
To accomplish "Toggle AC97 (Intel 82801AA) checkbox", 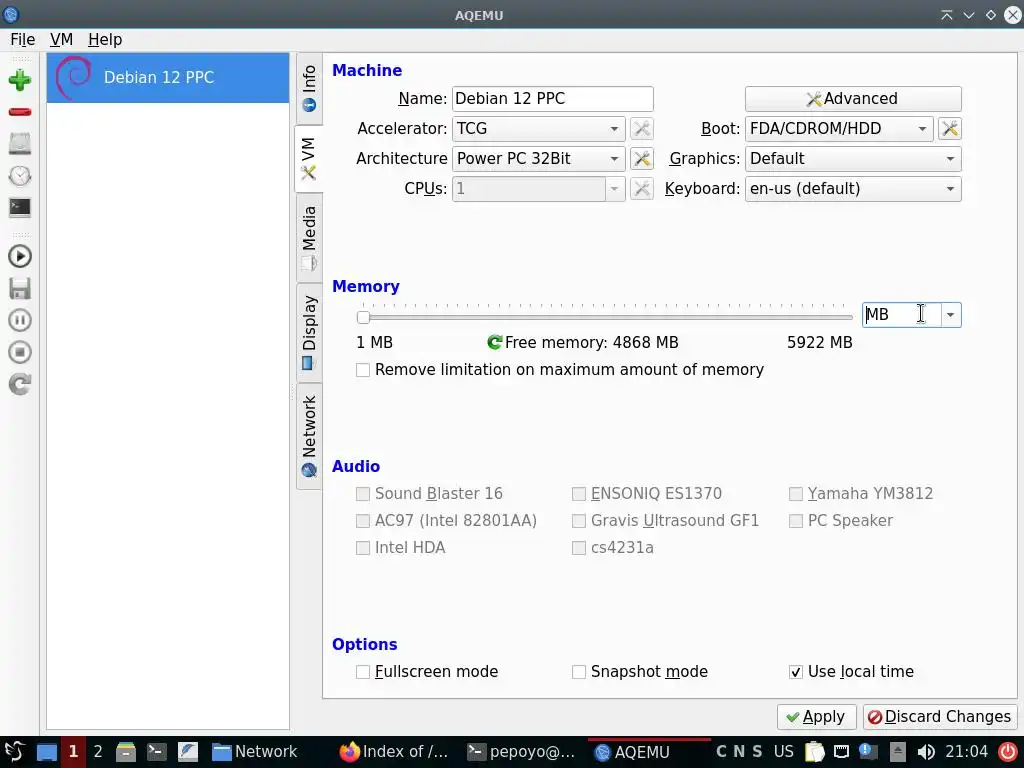I will point(363,521).
